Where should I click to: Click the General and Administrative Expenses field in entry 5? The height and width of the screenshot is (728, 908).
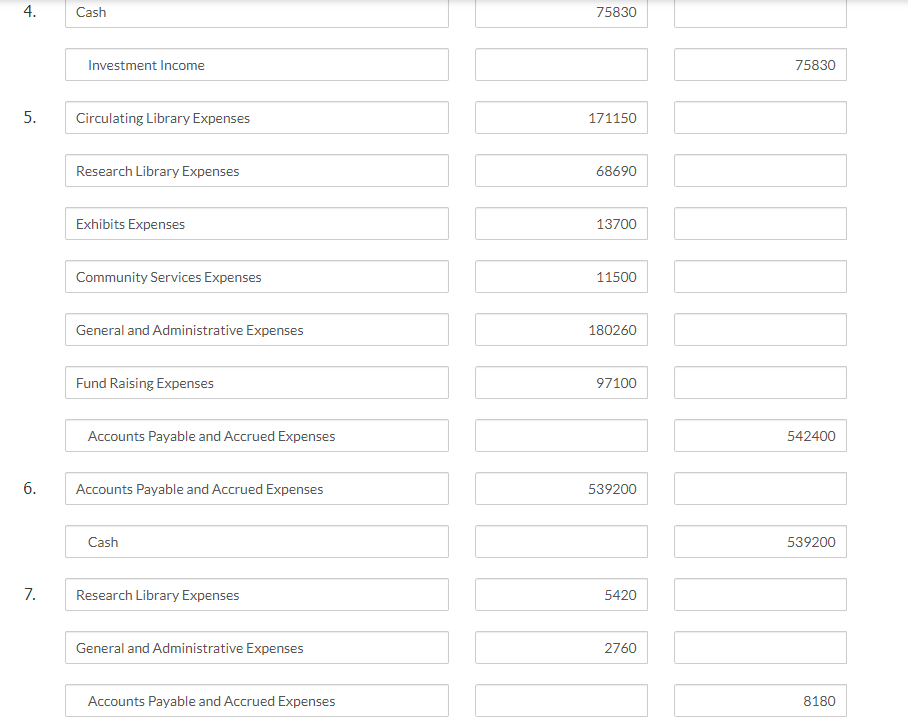pyautogui.click(x=256, y=329)
